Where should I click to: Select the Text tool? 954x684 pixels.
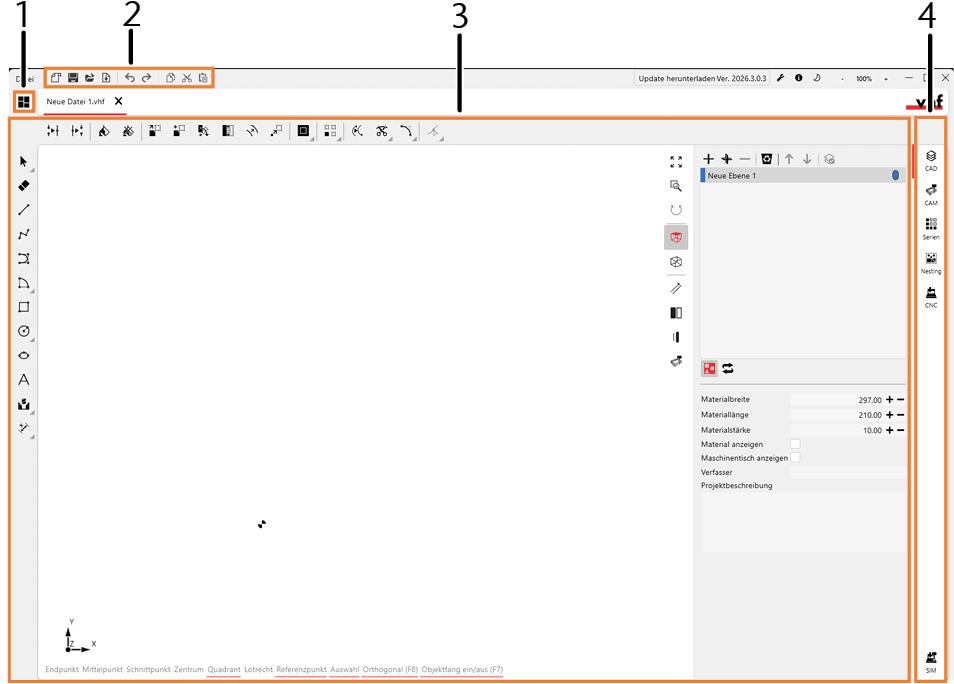(24, 380)
